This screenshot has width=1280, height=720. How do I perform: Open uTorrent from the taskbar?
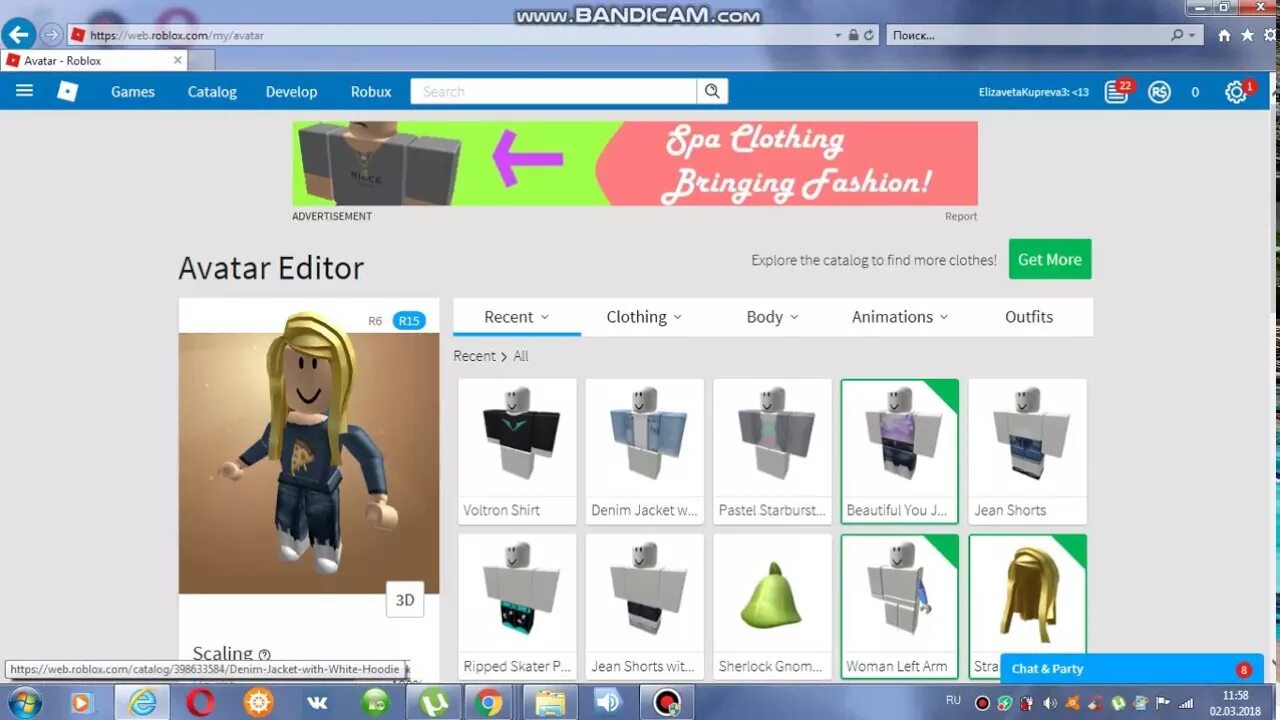point(432,703)
